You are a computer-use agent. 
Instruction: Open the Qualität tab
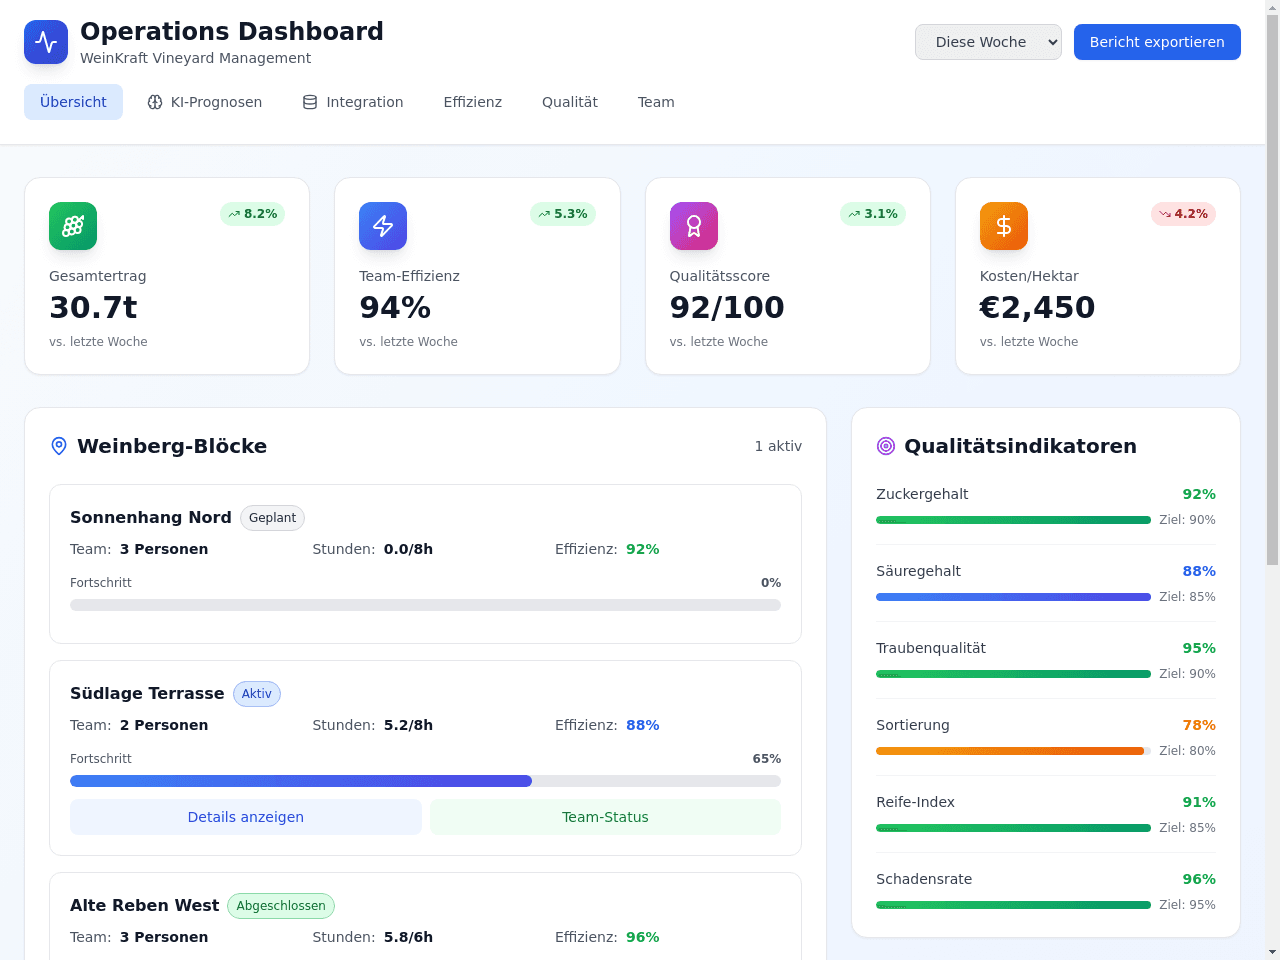tap(570, 102)
